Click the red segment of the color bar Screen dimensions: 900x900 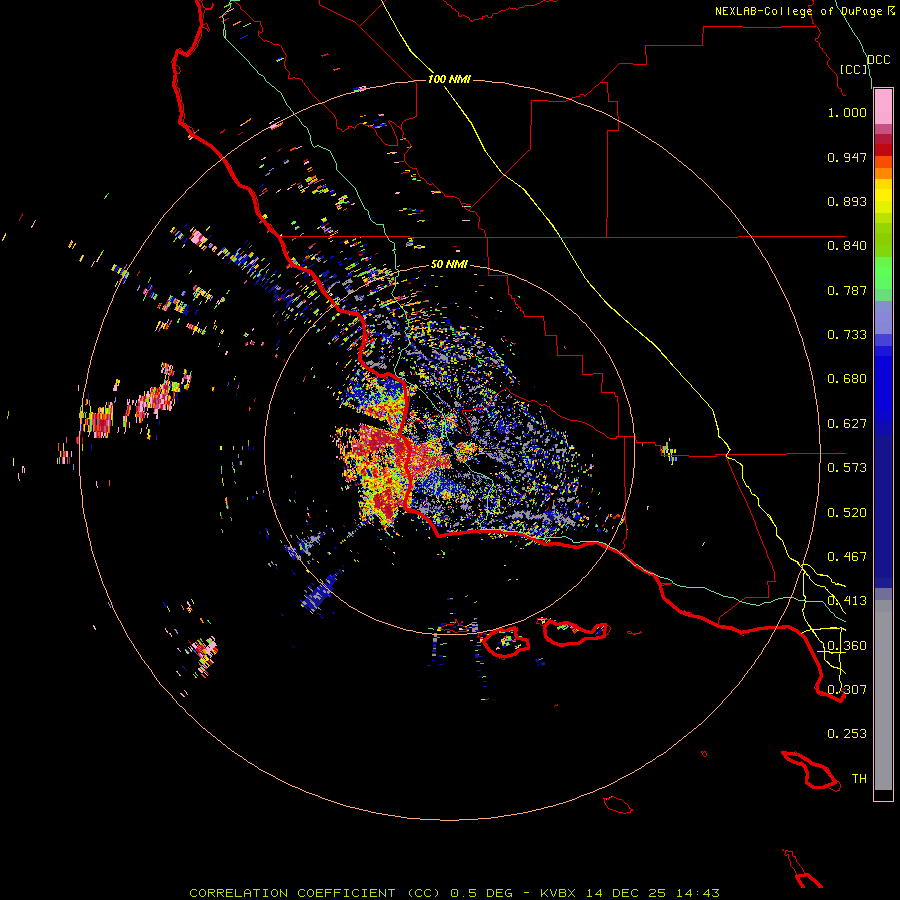(883, 150)
